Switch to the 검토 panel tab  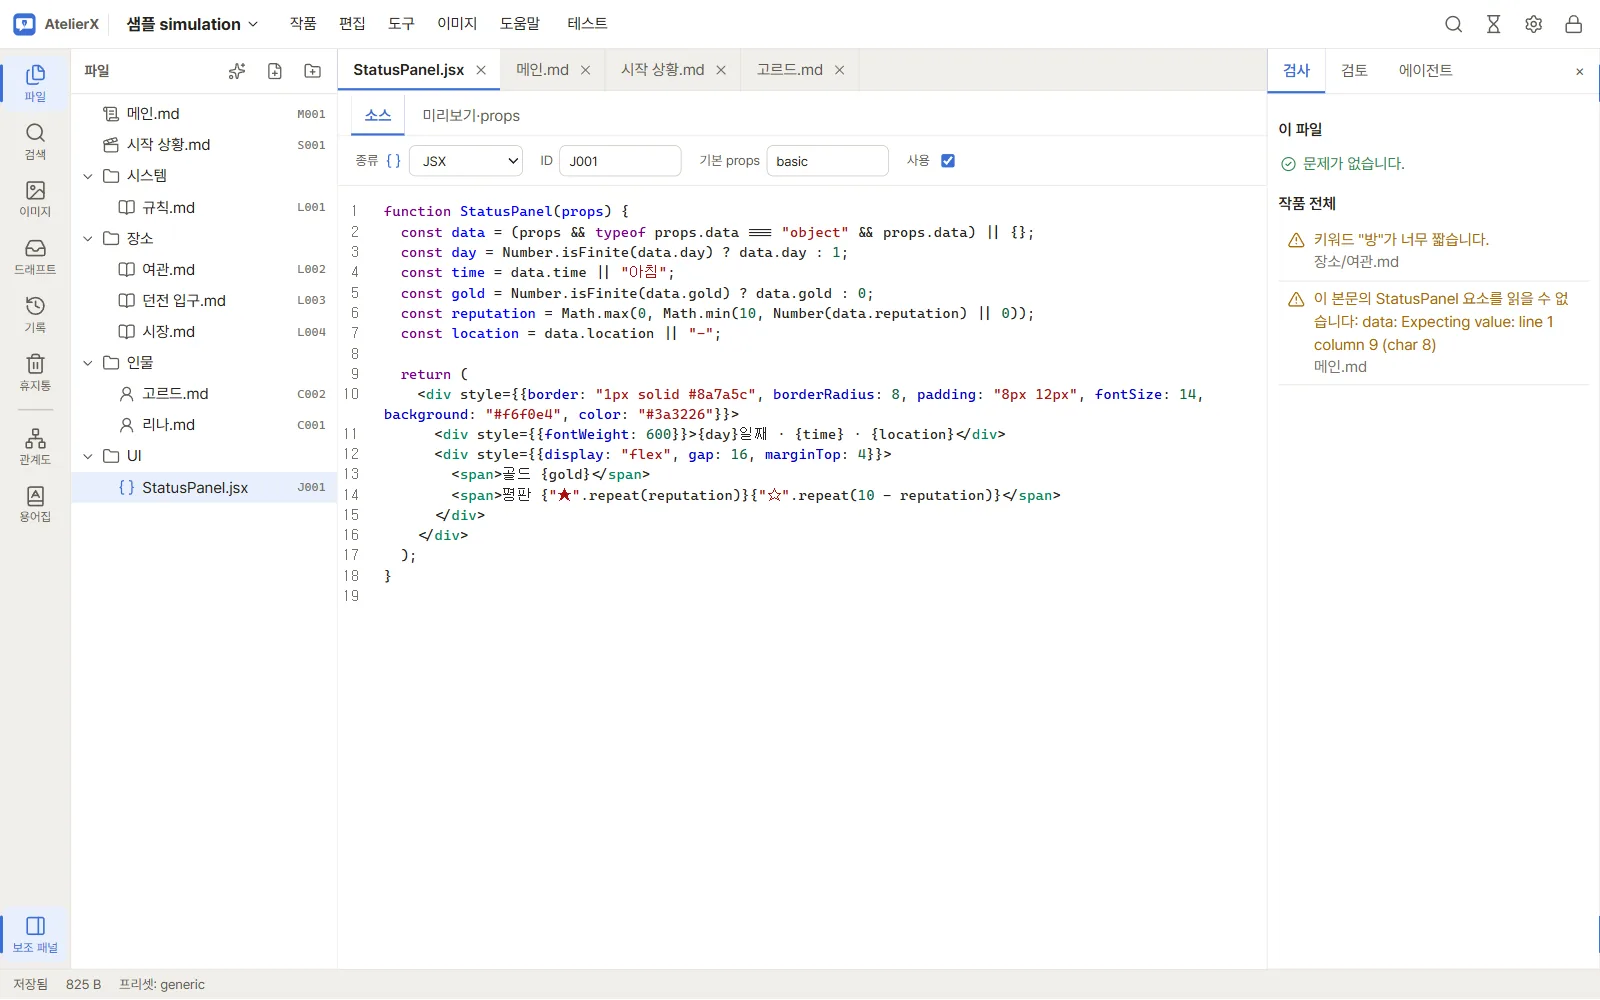[1354, 71]
